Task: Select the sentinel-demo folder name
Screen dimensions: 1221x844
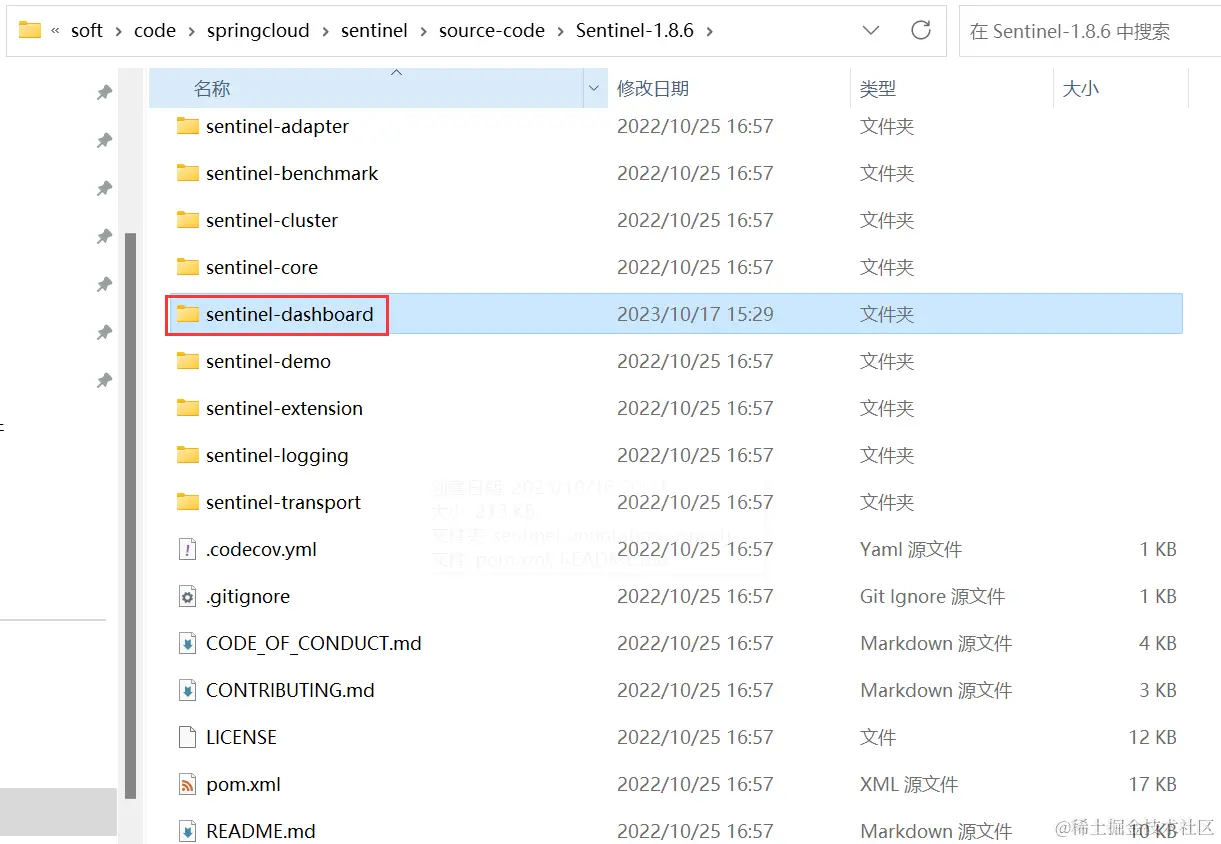Action: [x=268, y=361]
